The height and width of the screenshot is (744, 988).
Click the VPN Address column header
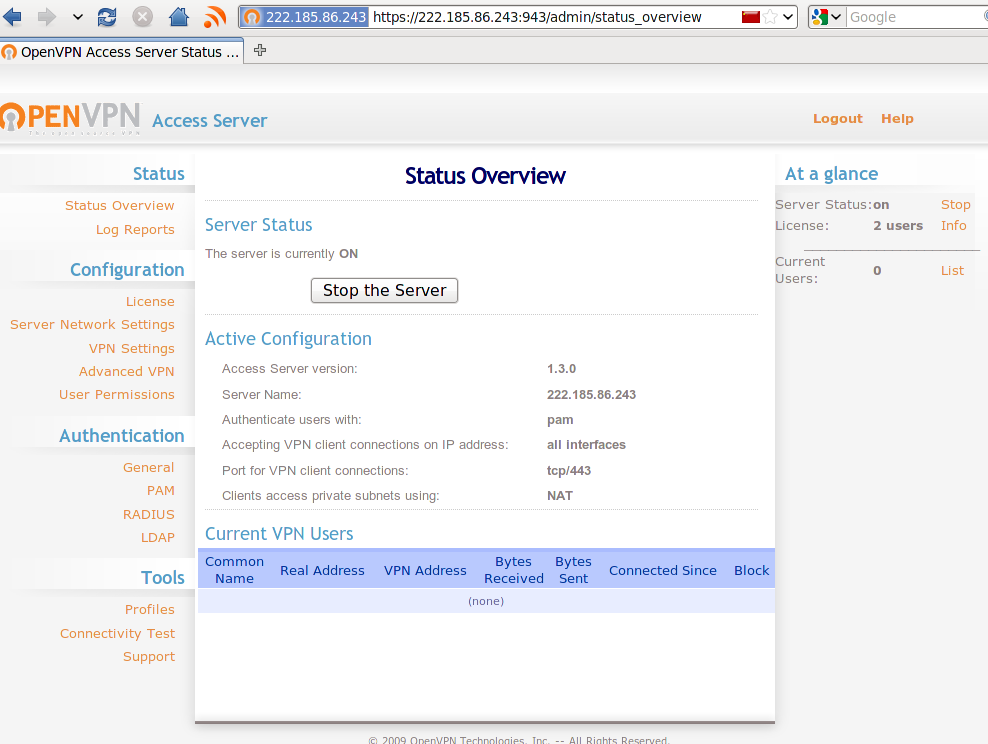pyautogui.click(x=425, y=570)
